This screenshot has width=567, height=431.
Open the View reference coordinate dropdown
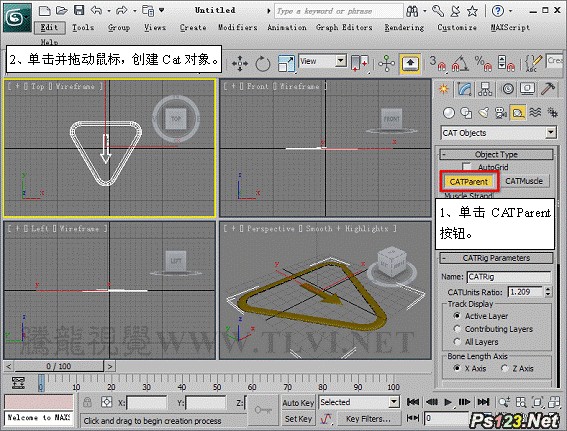[323, 61]
